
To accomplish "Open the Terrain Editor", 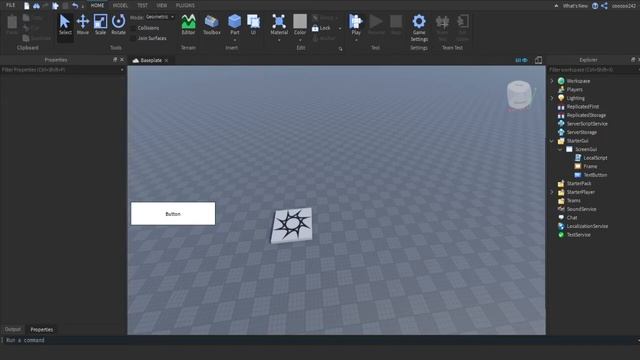I will pos(188,25).
